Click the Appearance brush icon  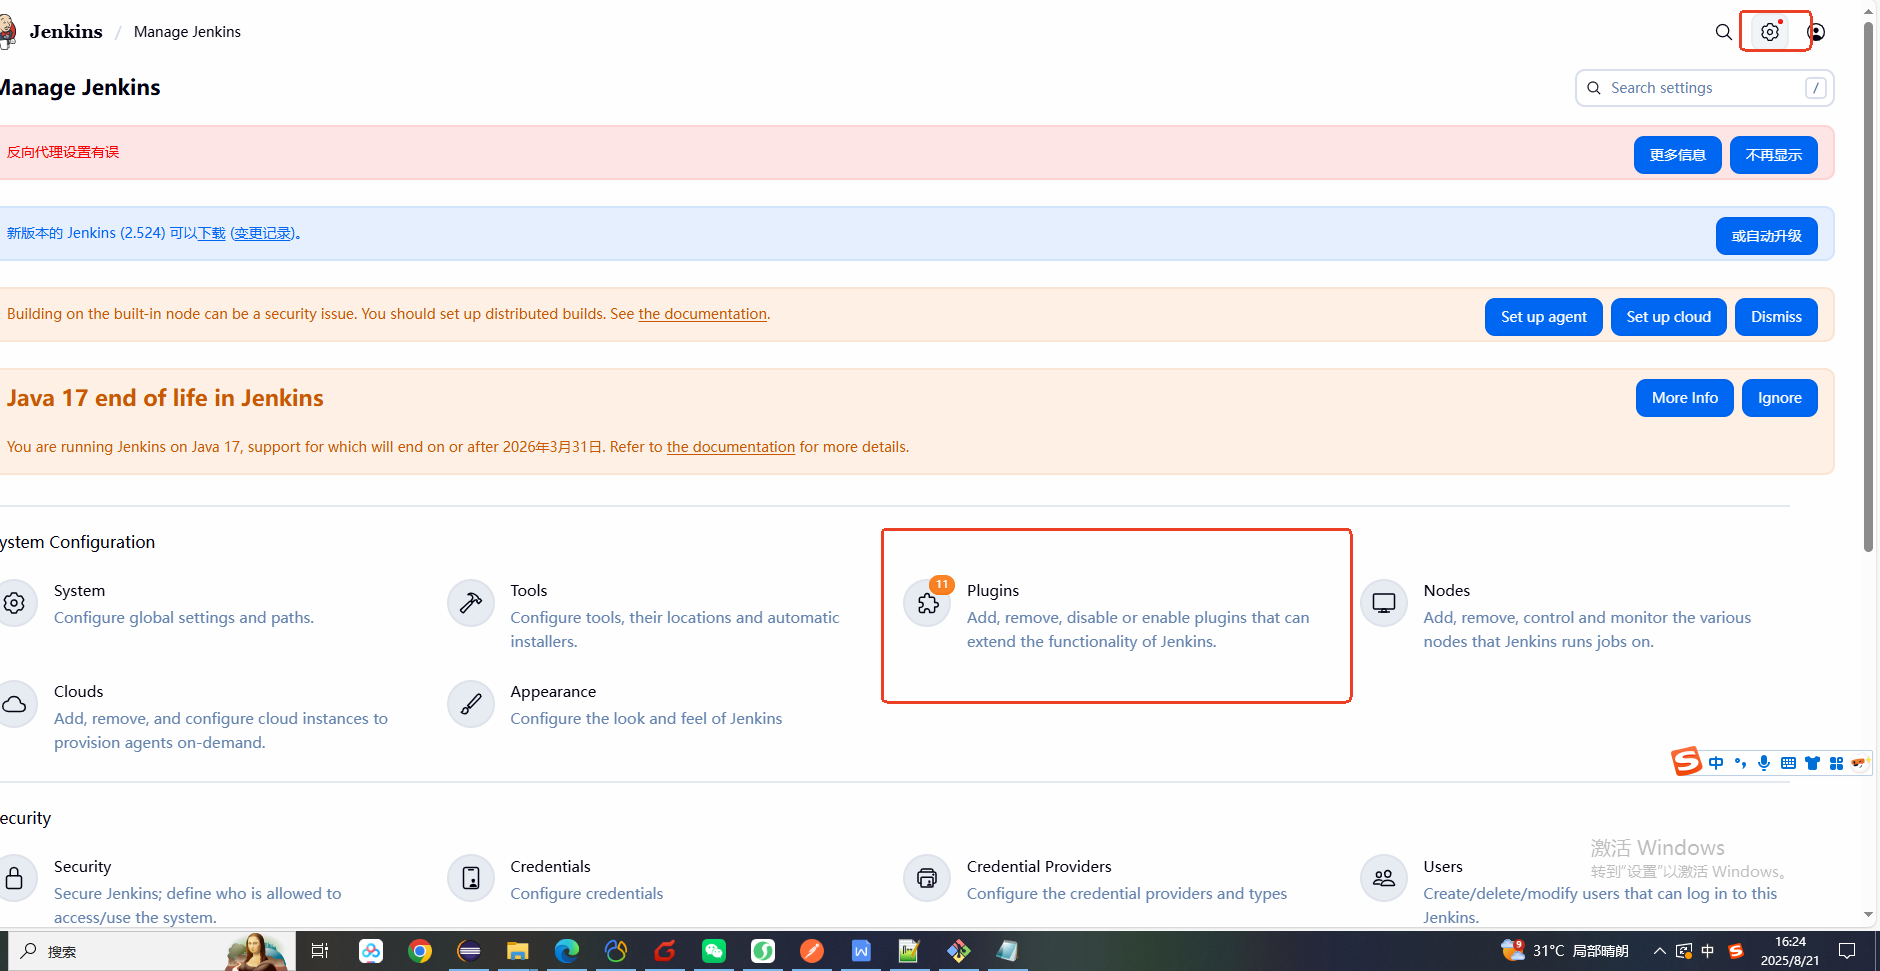pyautogui.click(x=471, y=704)
